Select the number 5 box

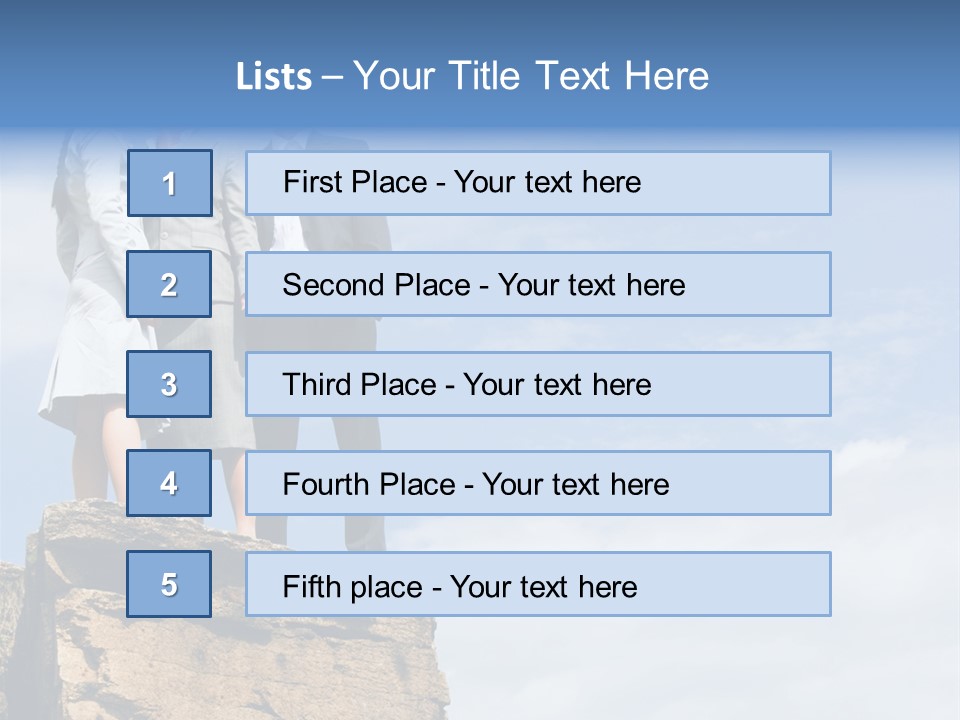click(x=169, y=584)
